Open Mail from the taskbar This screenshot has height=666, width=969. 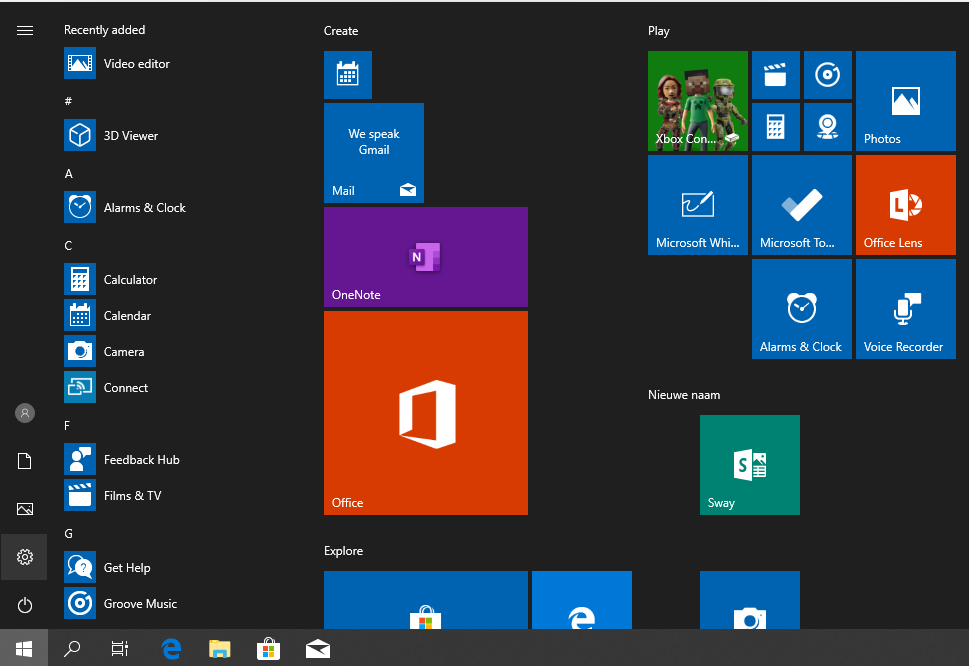click(318, 648)
